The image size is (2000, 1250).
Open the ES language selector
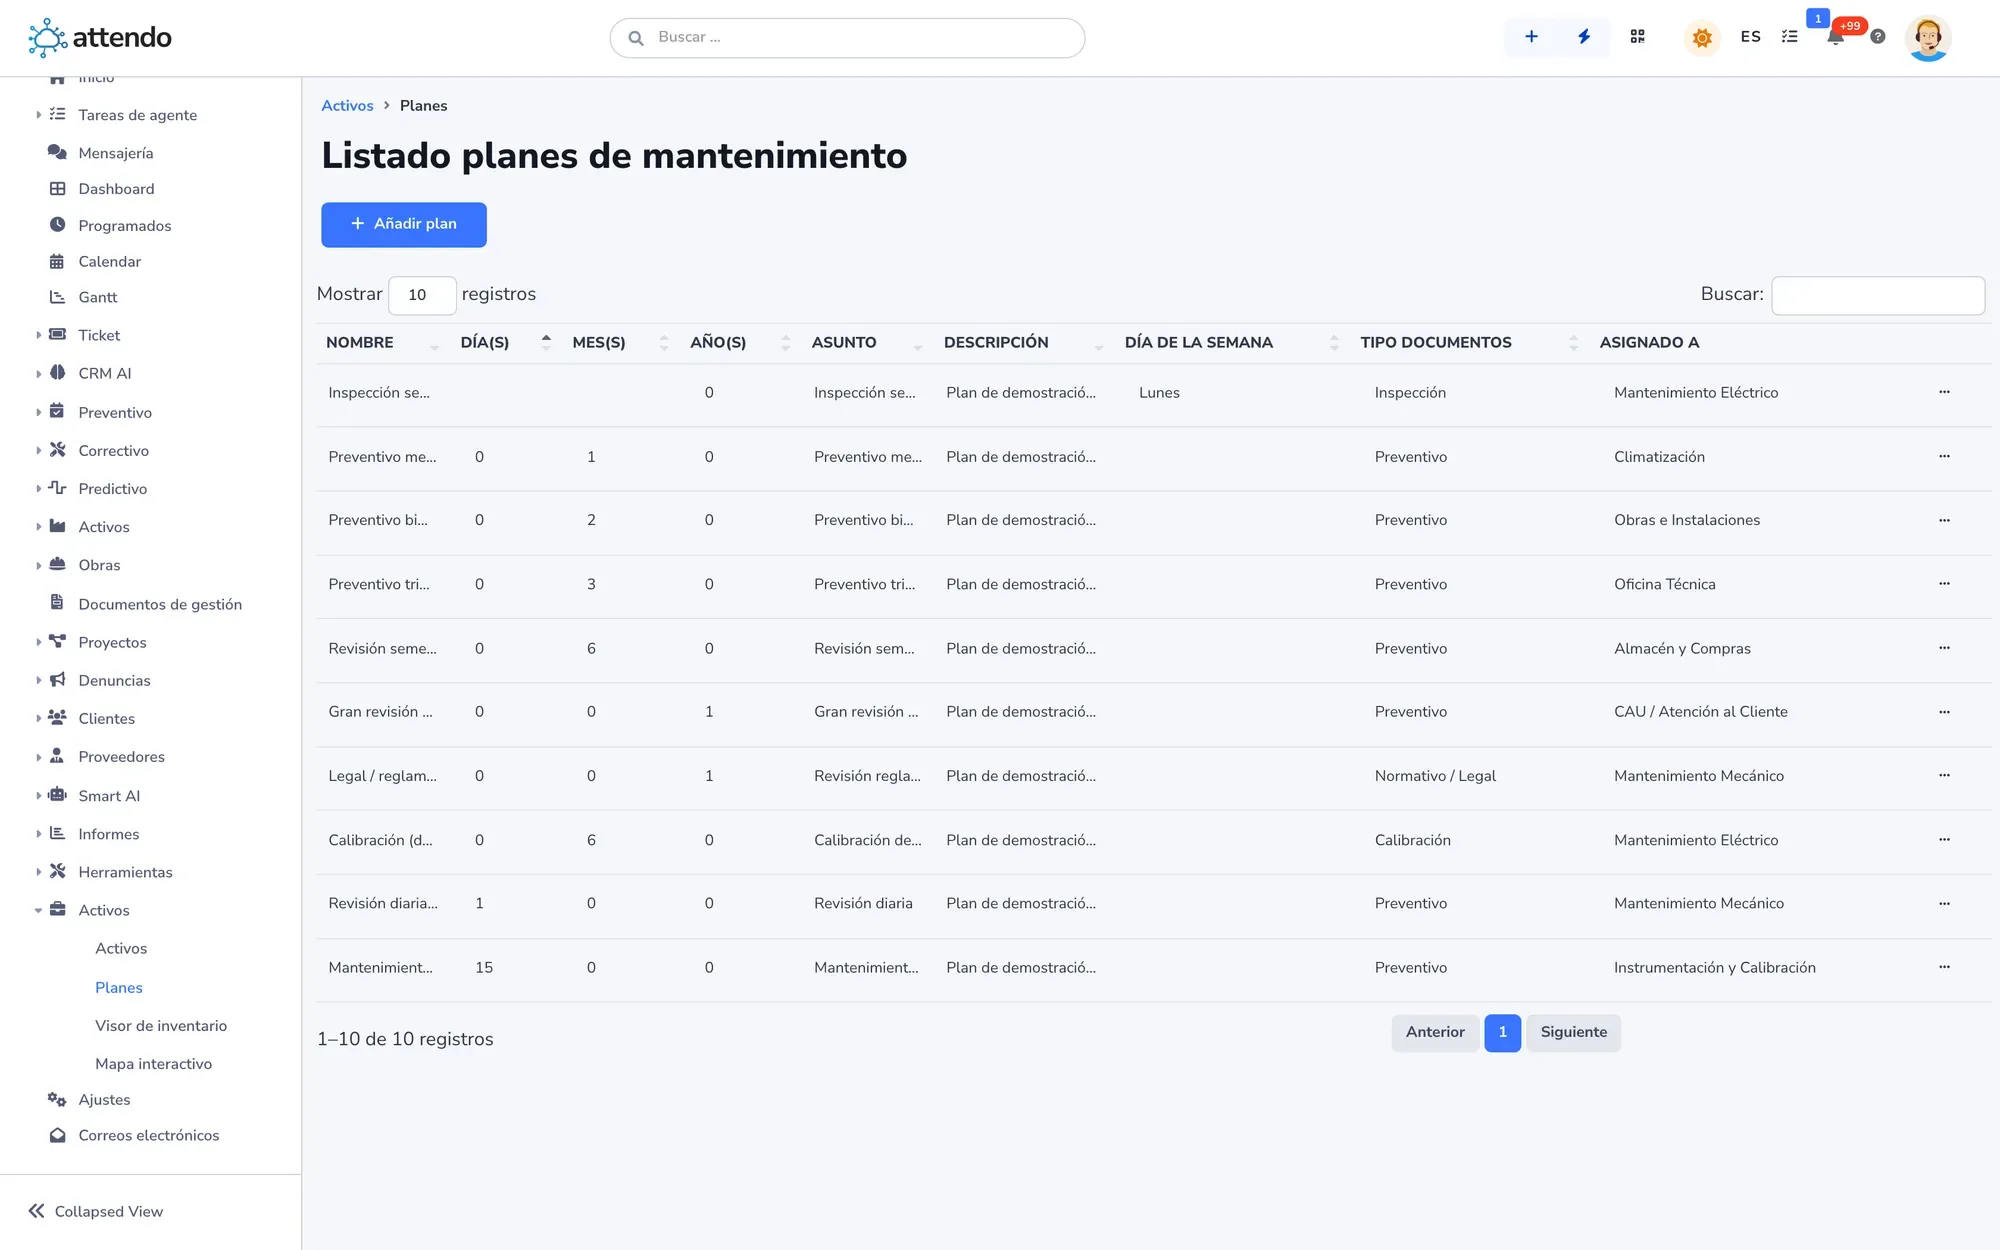[1750, 37]
